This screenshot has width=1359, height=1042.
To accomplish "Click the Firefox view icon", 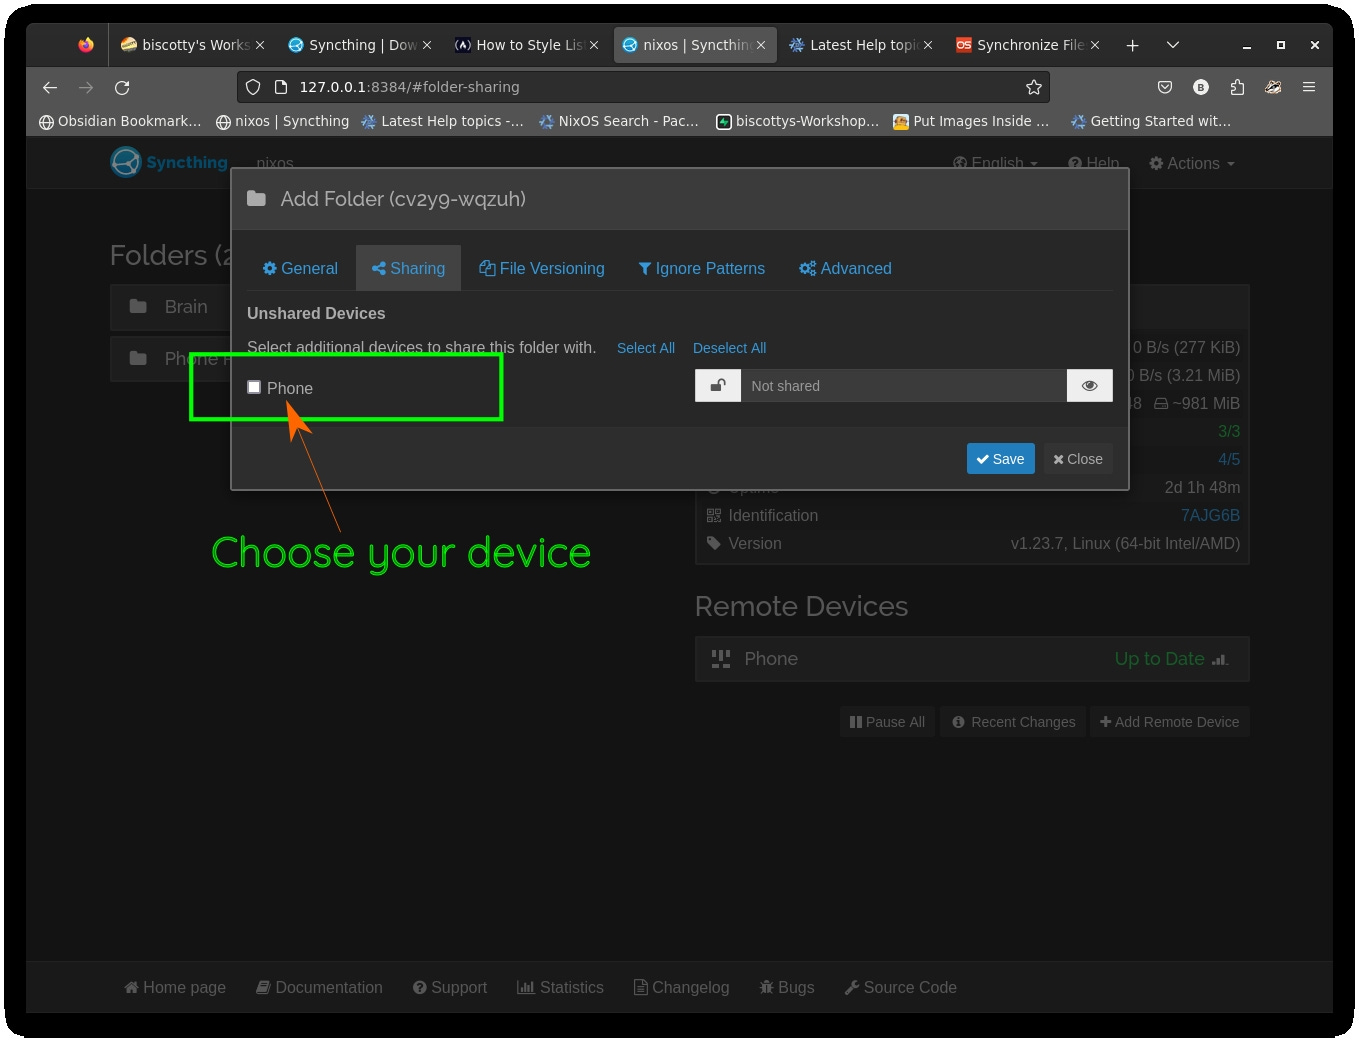I will pyautogui.click(x=86, y=45).
